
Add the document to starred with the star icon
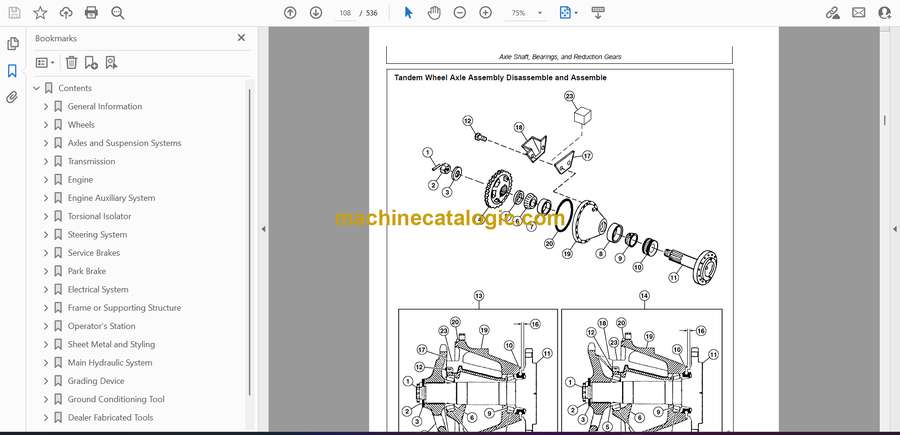tap(40, 13)
